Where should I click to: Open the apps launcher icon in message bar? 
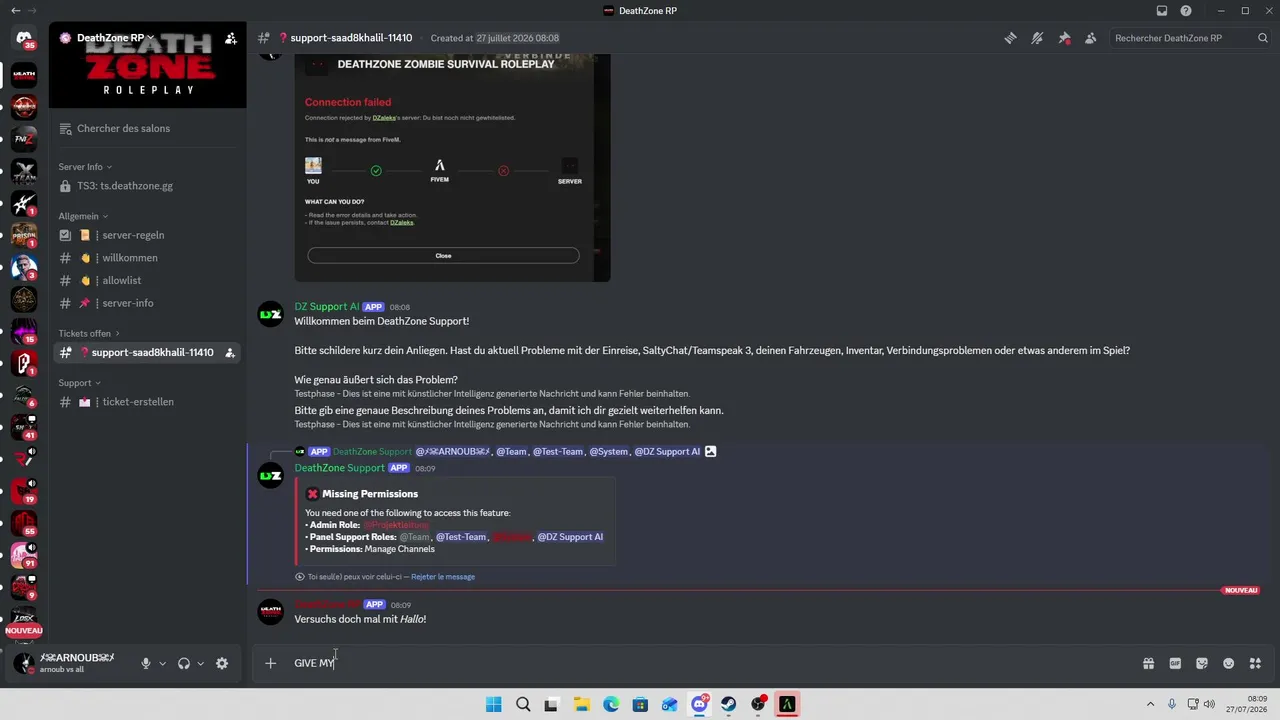[x=1255, y=663]
